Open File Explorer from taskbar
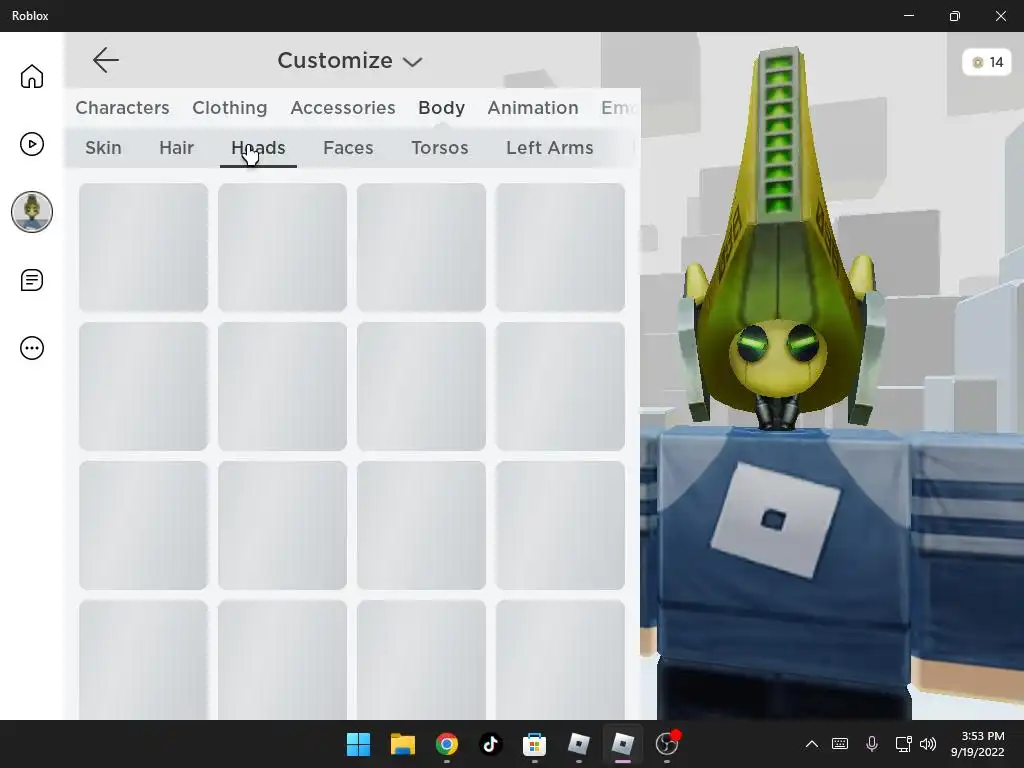 pyautogui.click(x=403, y=744)
